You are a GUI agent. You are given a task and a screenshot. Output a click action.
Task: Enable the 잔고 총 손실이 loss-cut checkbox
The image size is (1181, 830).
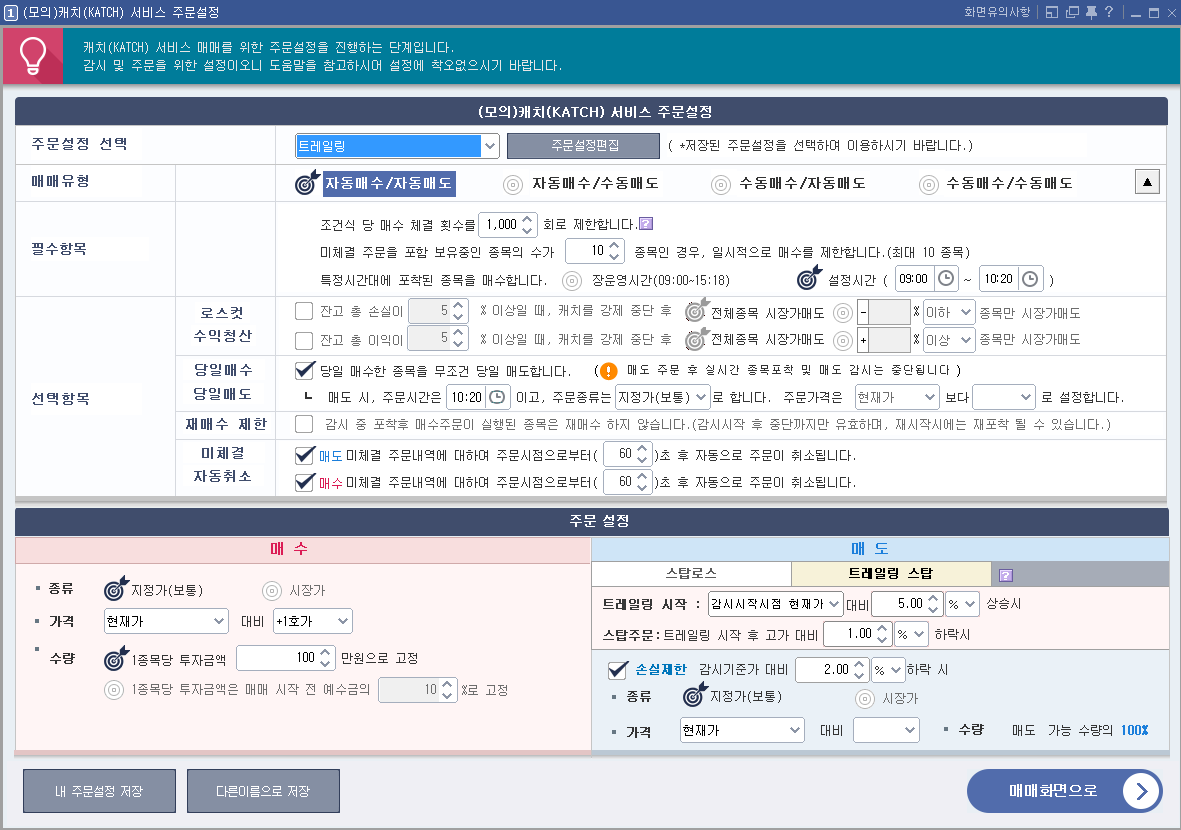point(304,311)
